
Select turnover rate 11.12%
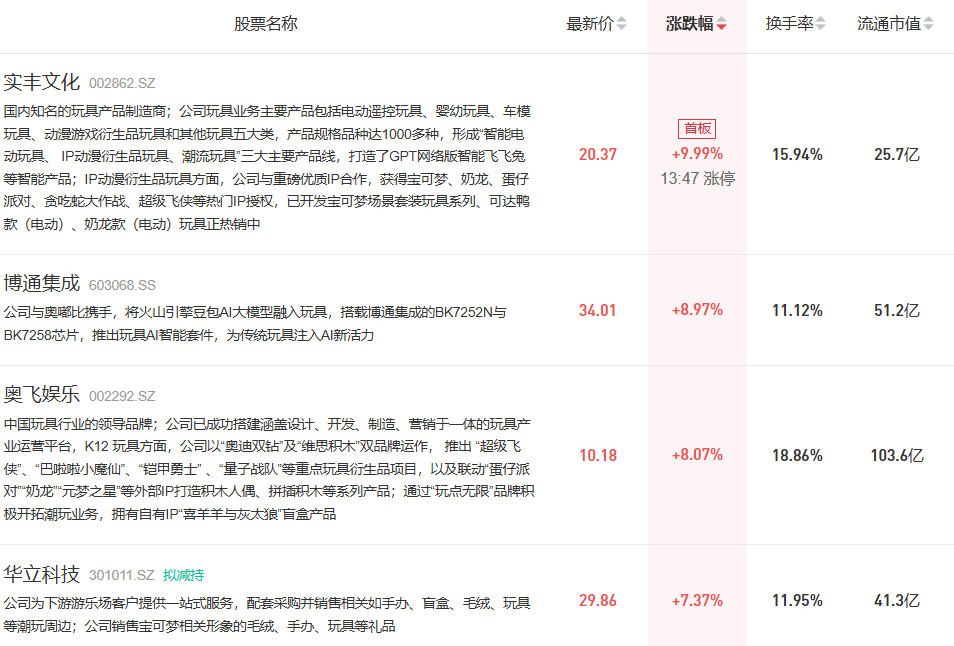pos(797,310)
